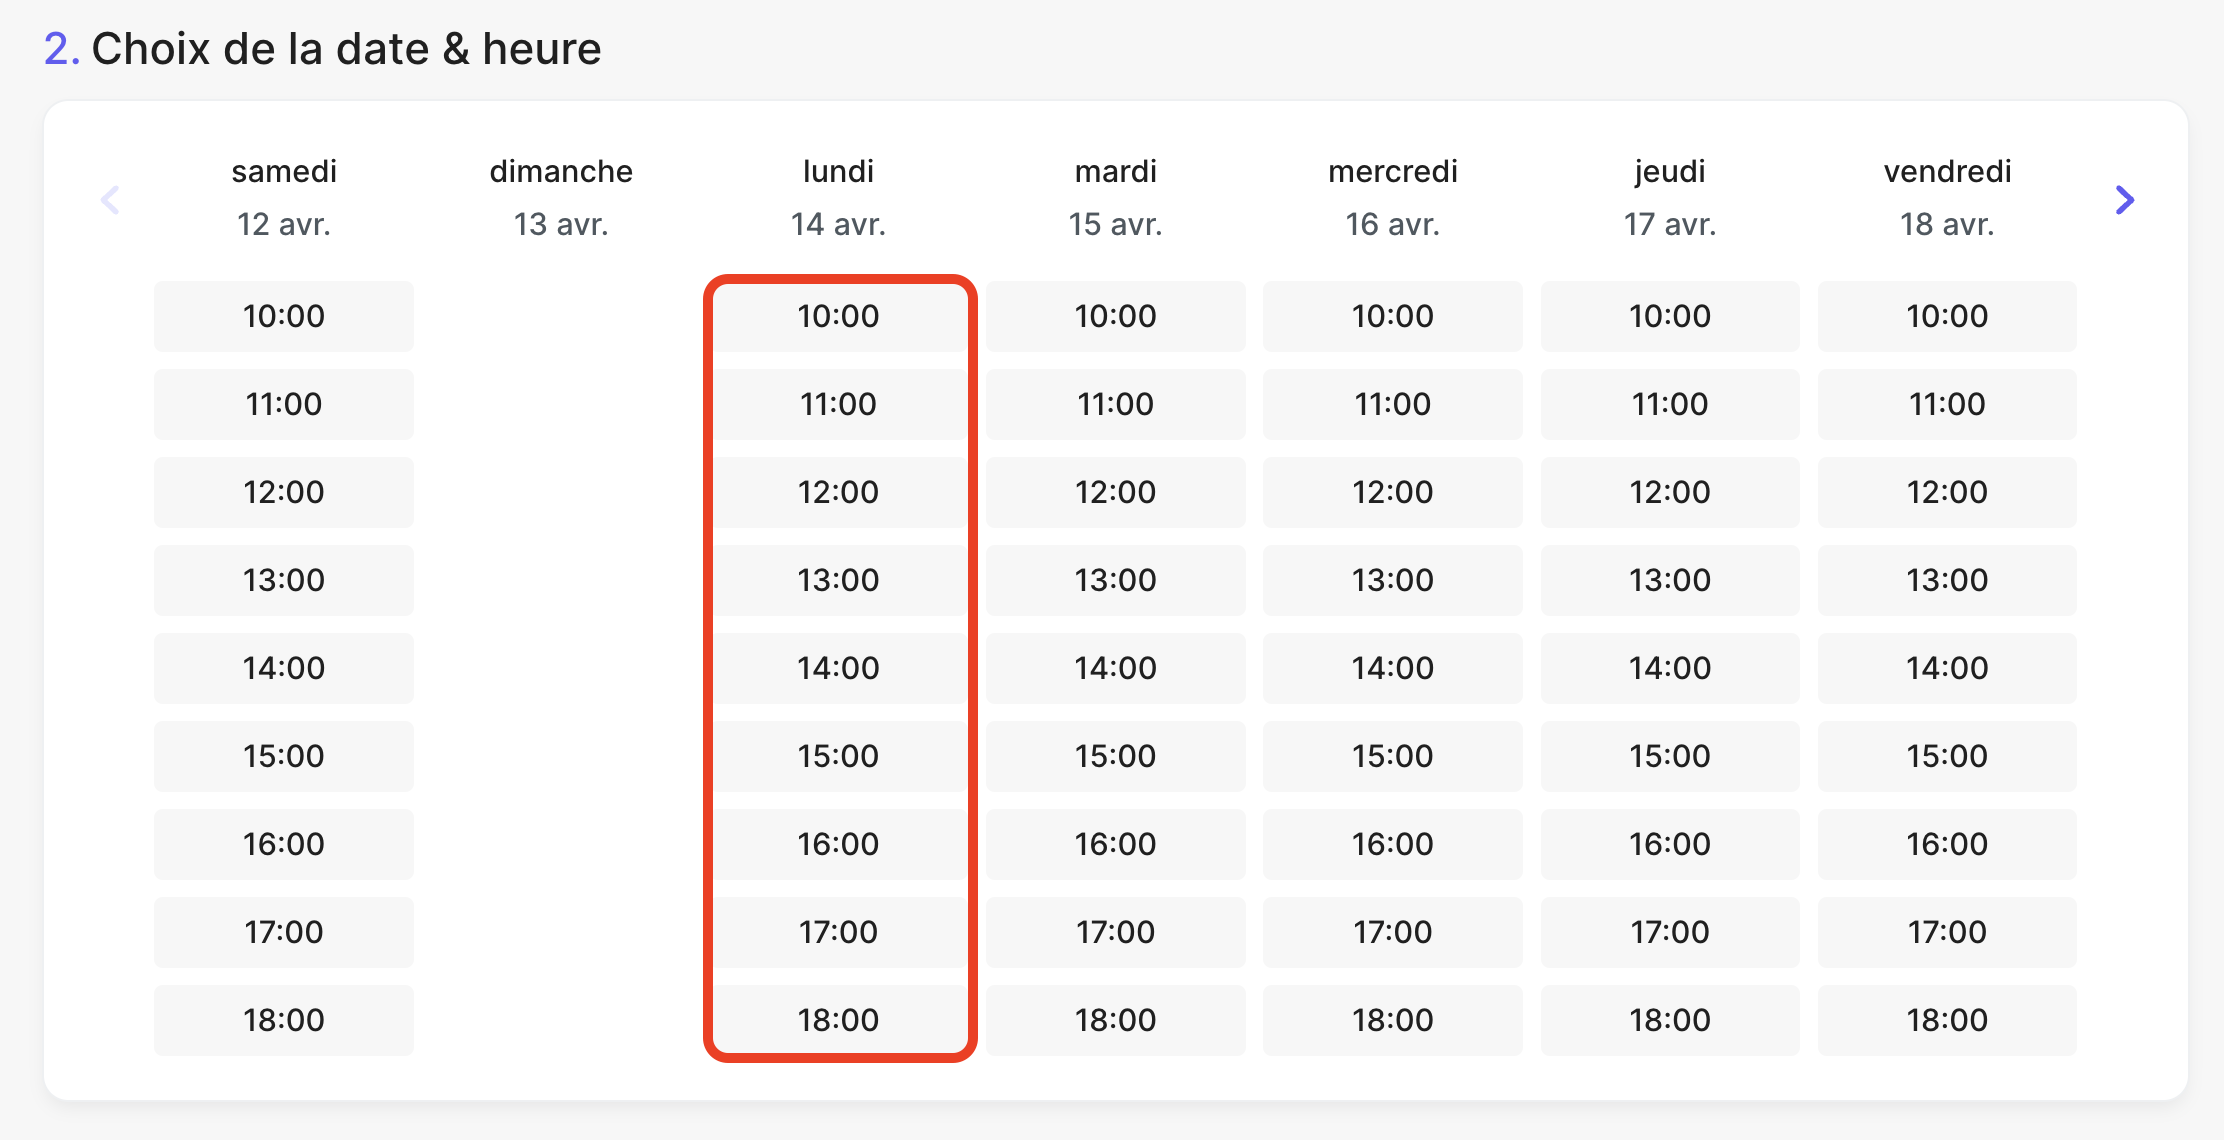This screenshot has height=1140, width=2224.
Task: Go to next week with right chevron
Action: click(x=2124, y=200)
